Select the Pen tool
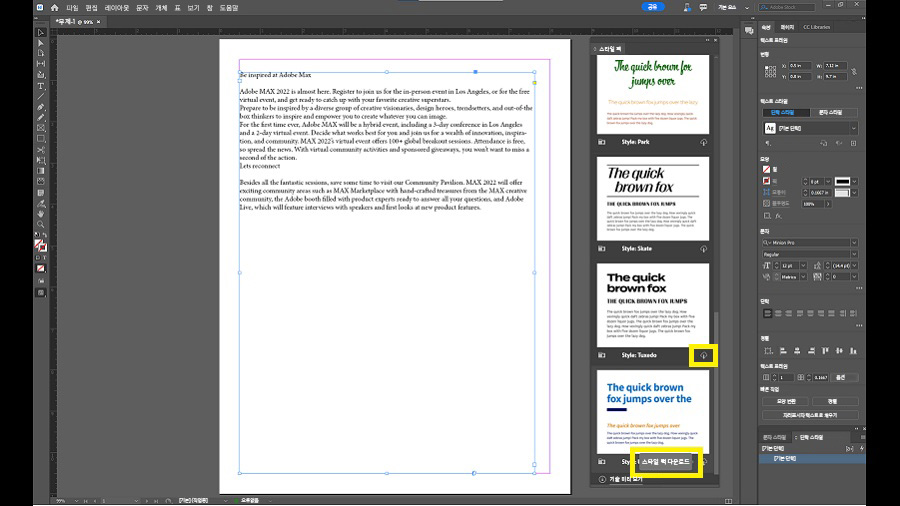The height and width of the screenshot is (506, 900). coord(41,107)
